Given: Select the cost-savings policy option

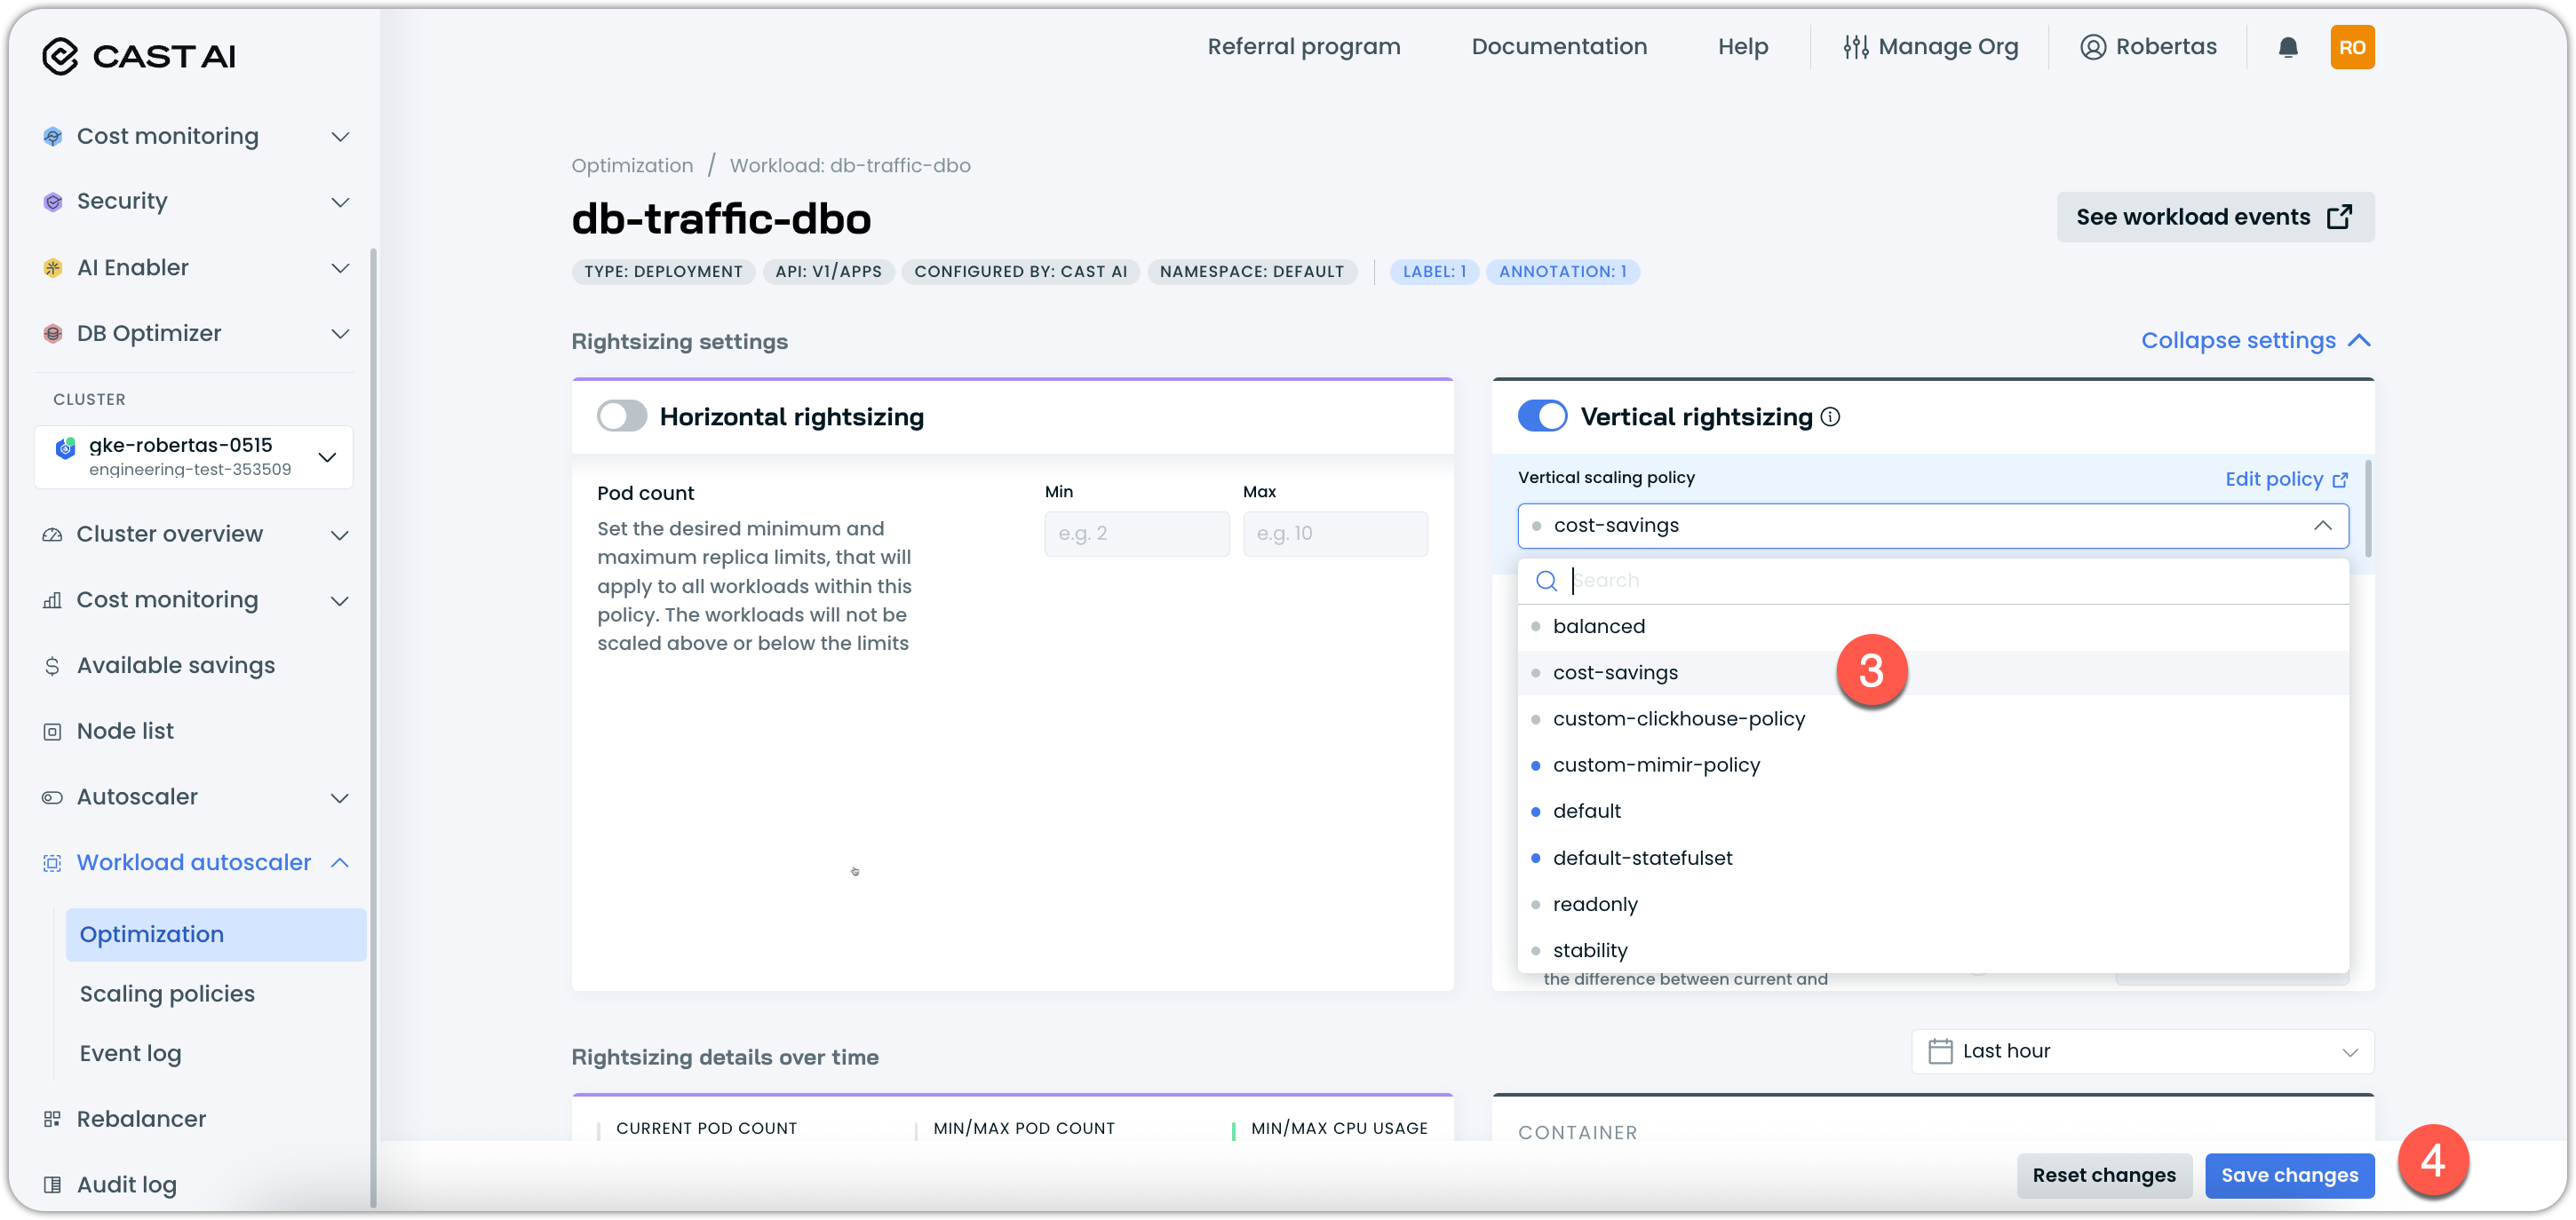Looking at the screenshot, I should tap(1932, 673).
